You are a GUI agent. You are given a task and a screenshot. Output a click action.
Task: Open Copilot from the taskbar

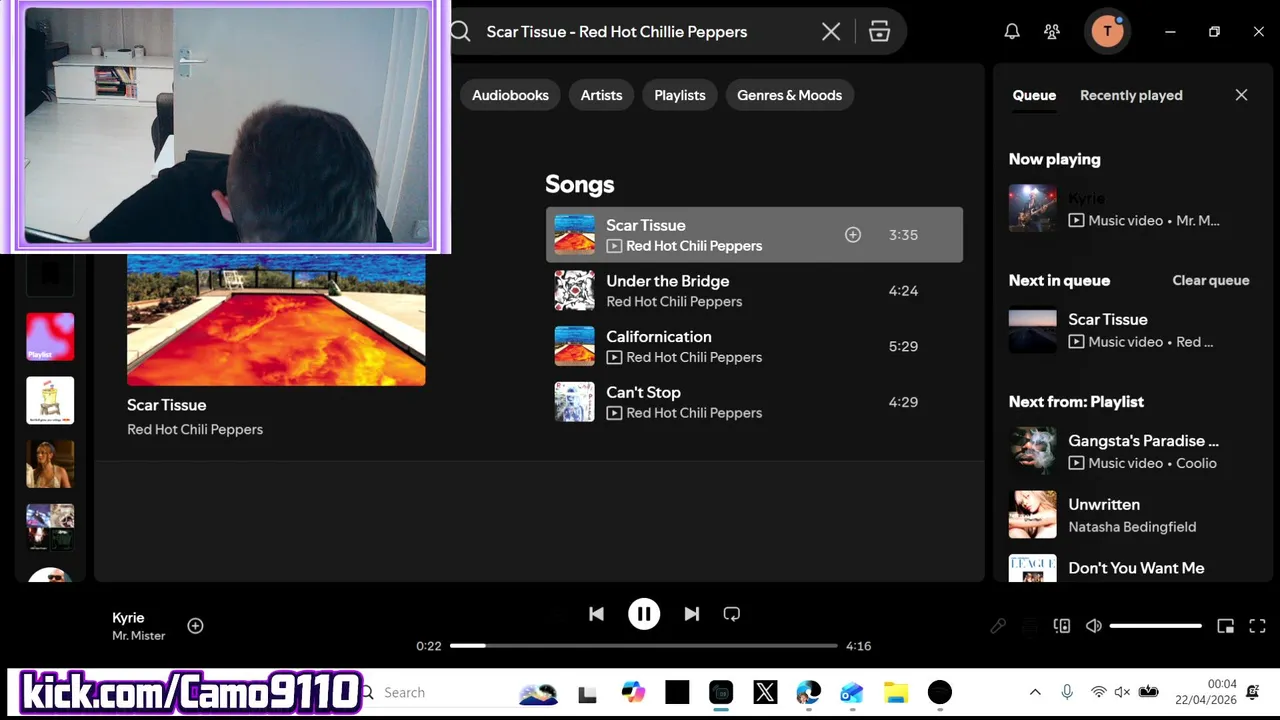click(x=633, y=692)
